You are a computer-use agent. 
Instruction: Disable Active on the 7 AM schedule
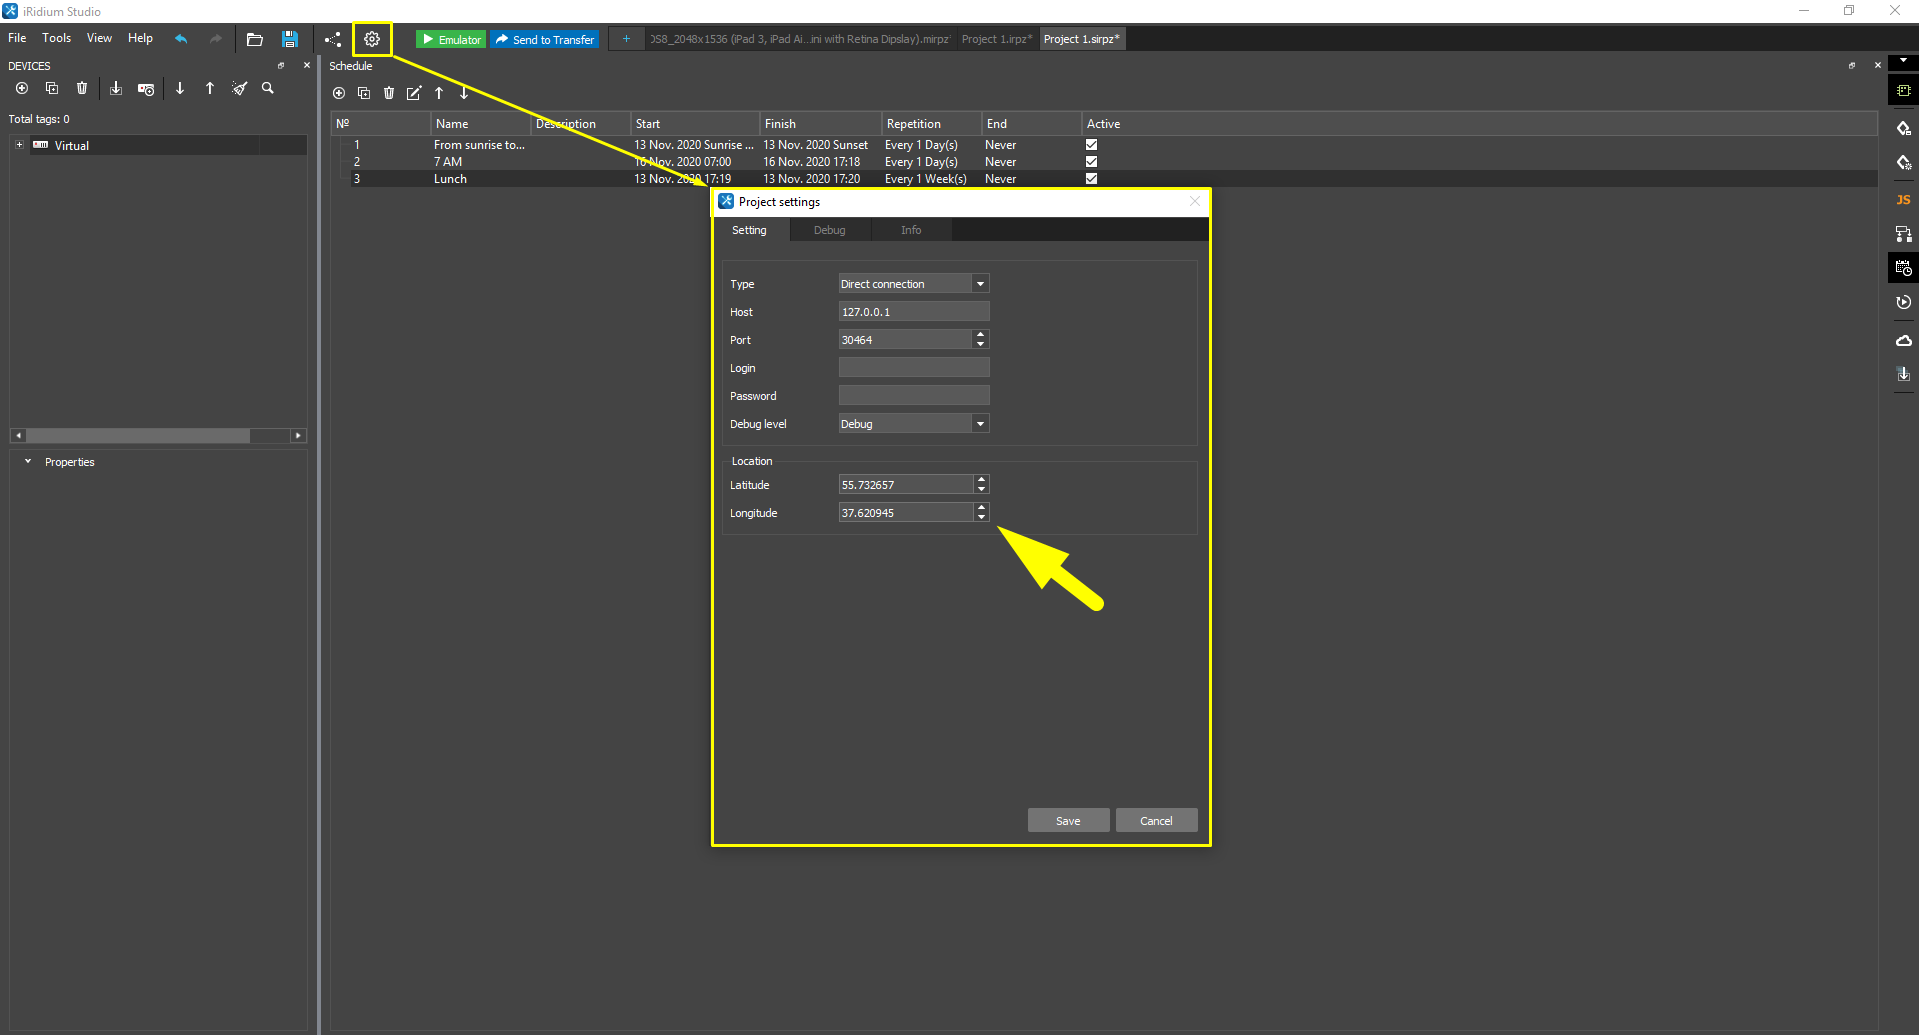[1091, 161]
